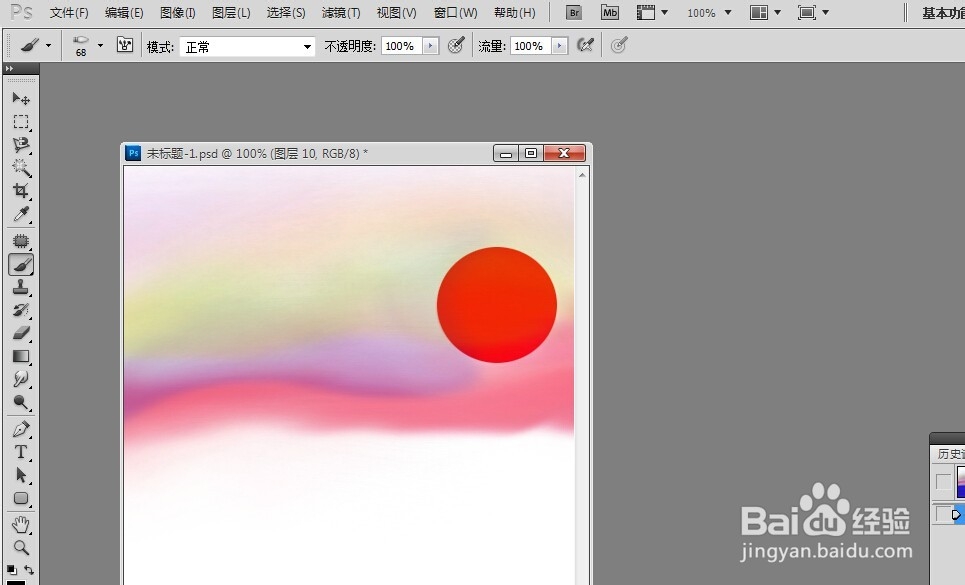Open the 视图(V) menu
The width and height of the screenshot is (965, 585).
coord(396,13)
